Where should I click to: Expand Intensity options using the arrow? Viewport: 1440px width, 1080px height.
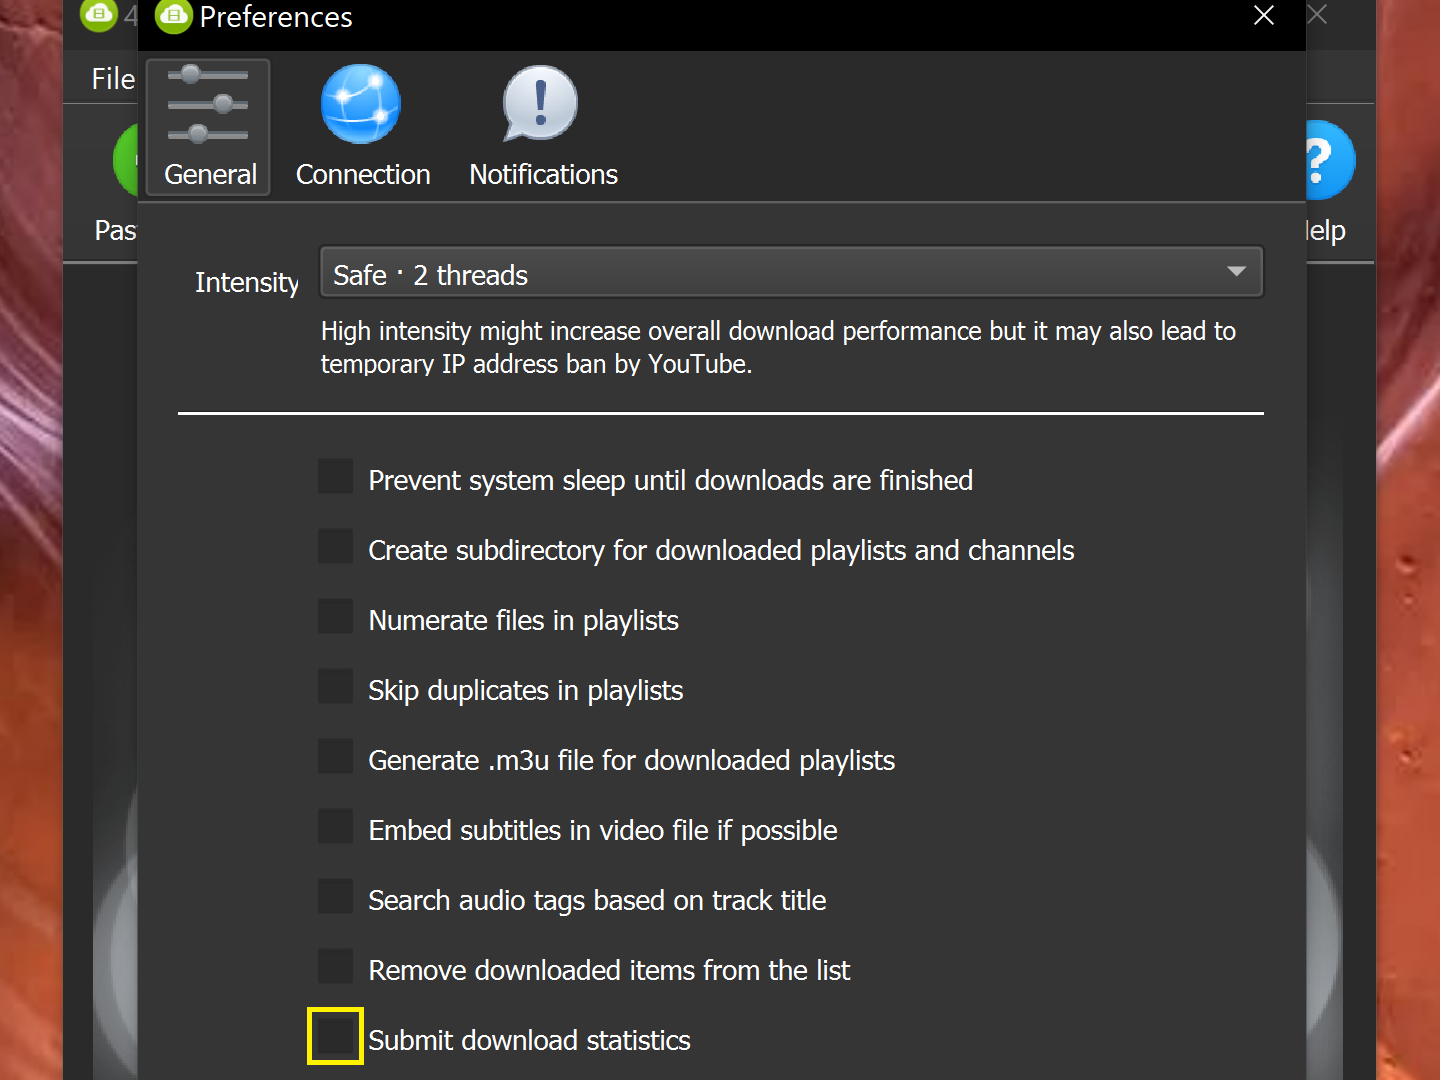(x=1236, y=273)
